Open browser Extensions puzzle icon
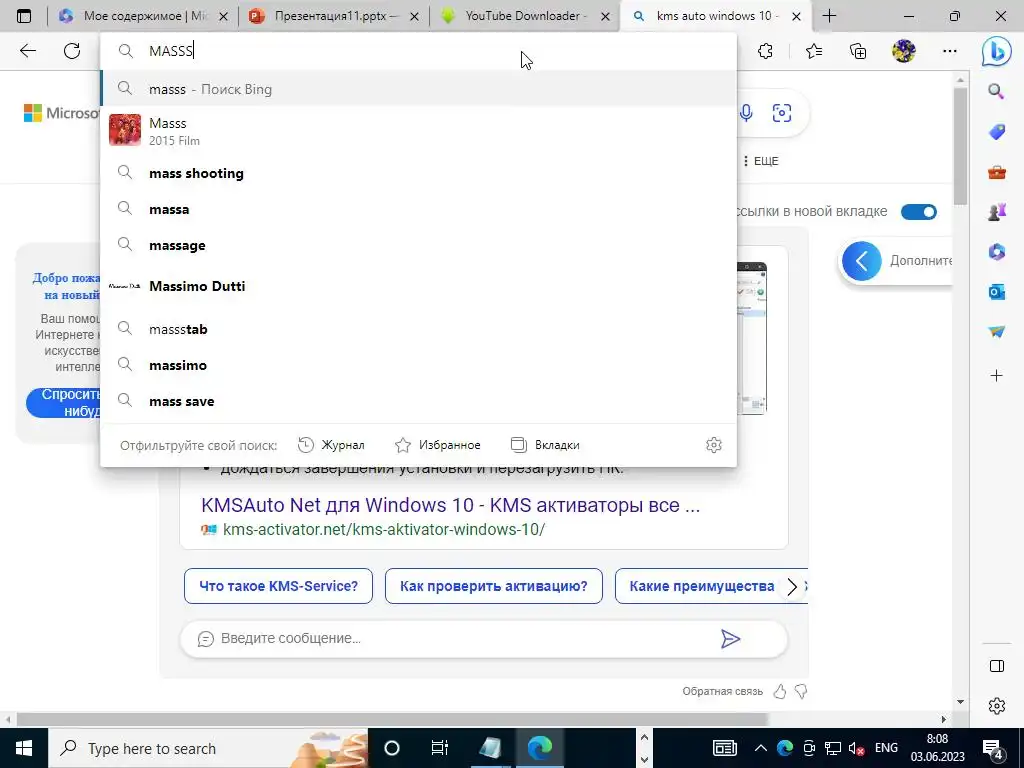The height and width of the screenshot is (768, 1024). click(765, 51)
